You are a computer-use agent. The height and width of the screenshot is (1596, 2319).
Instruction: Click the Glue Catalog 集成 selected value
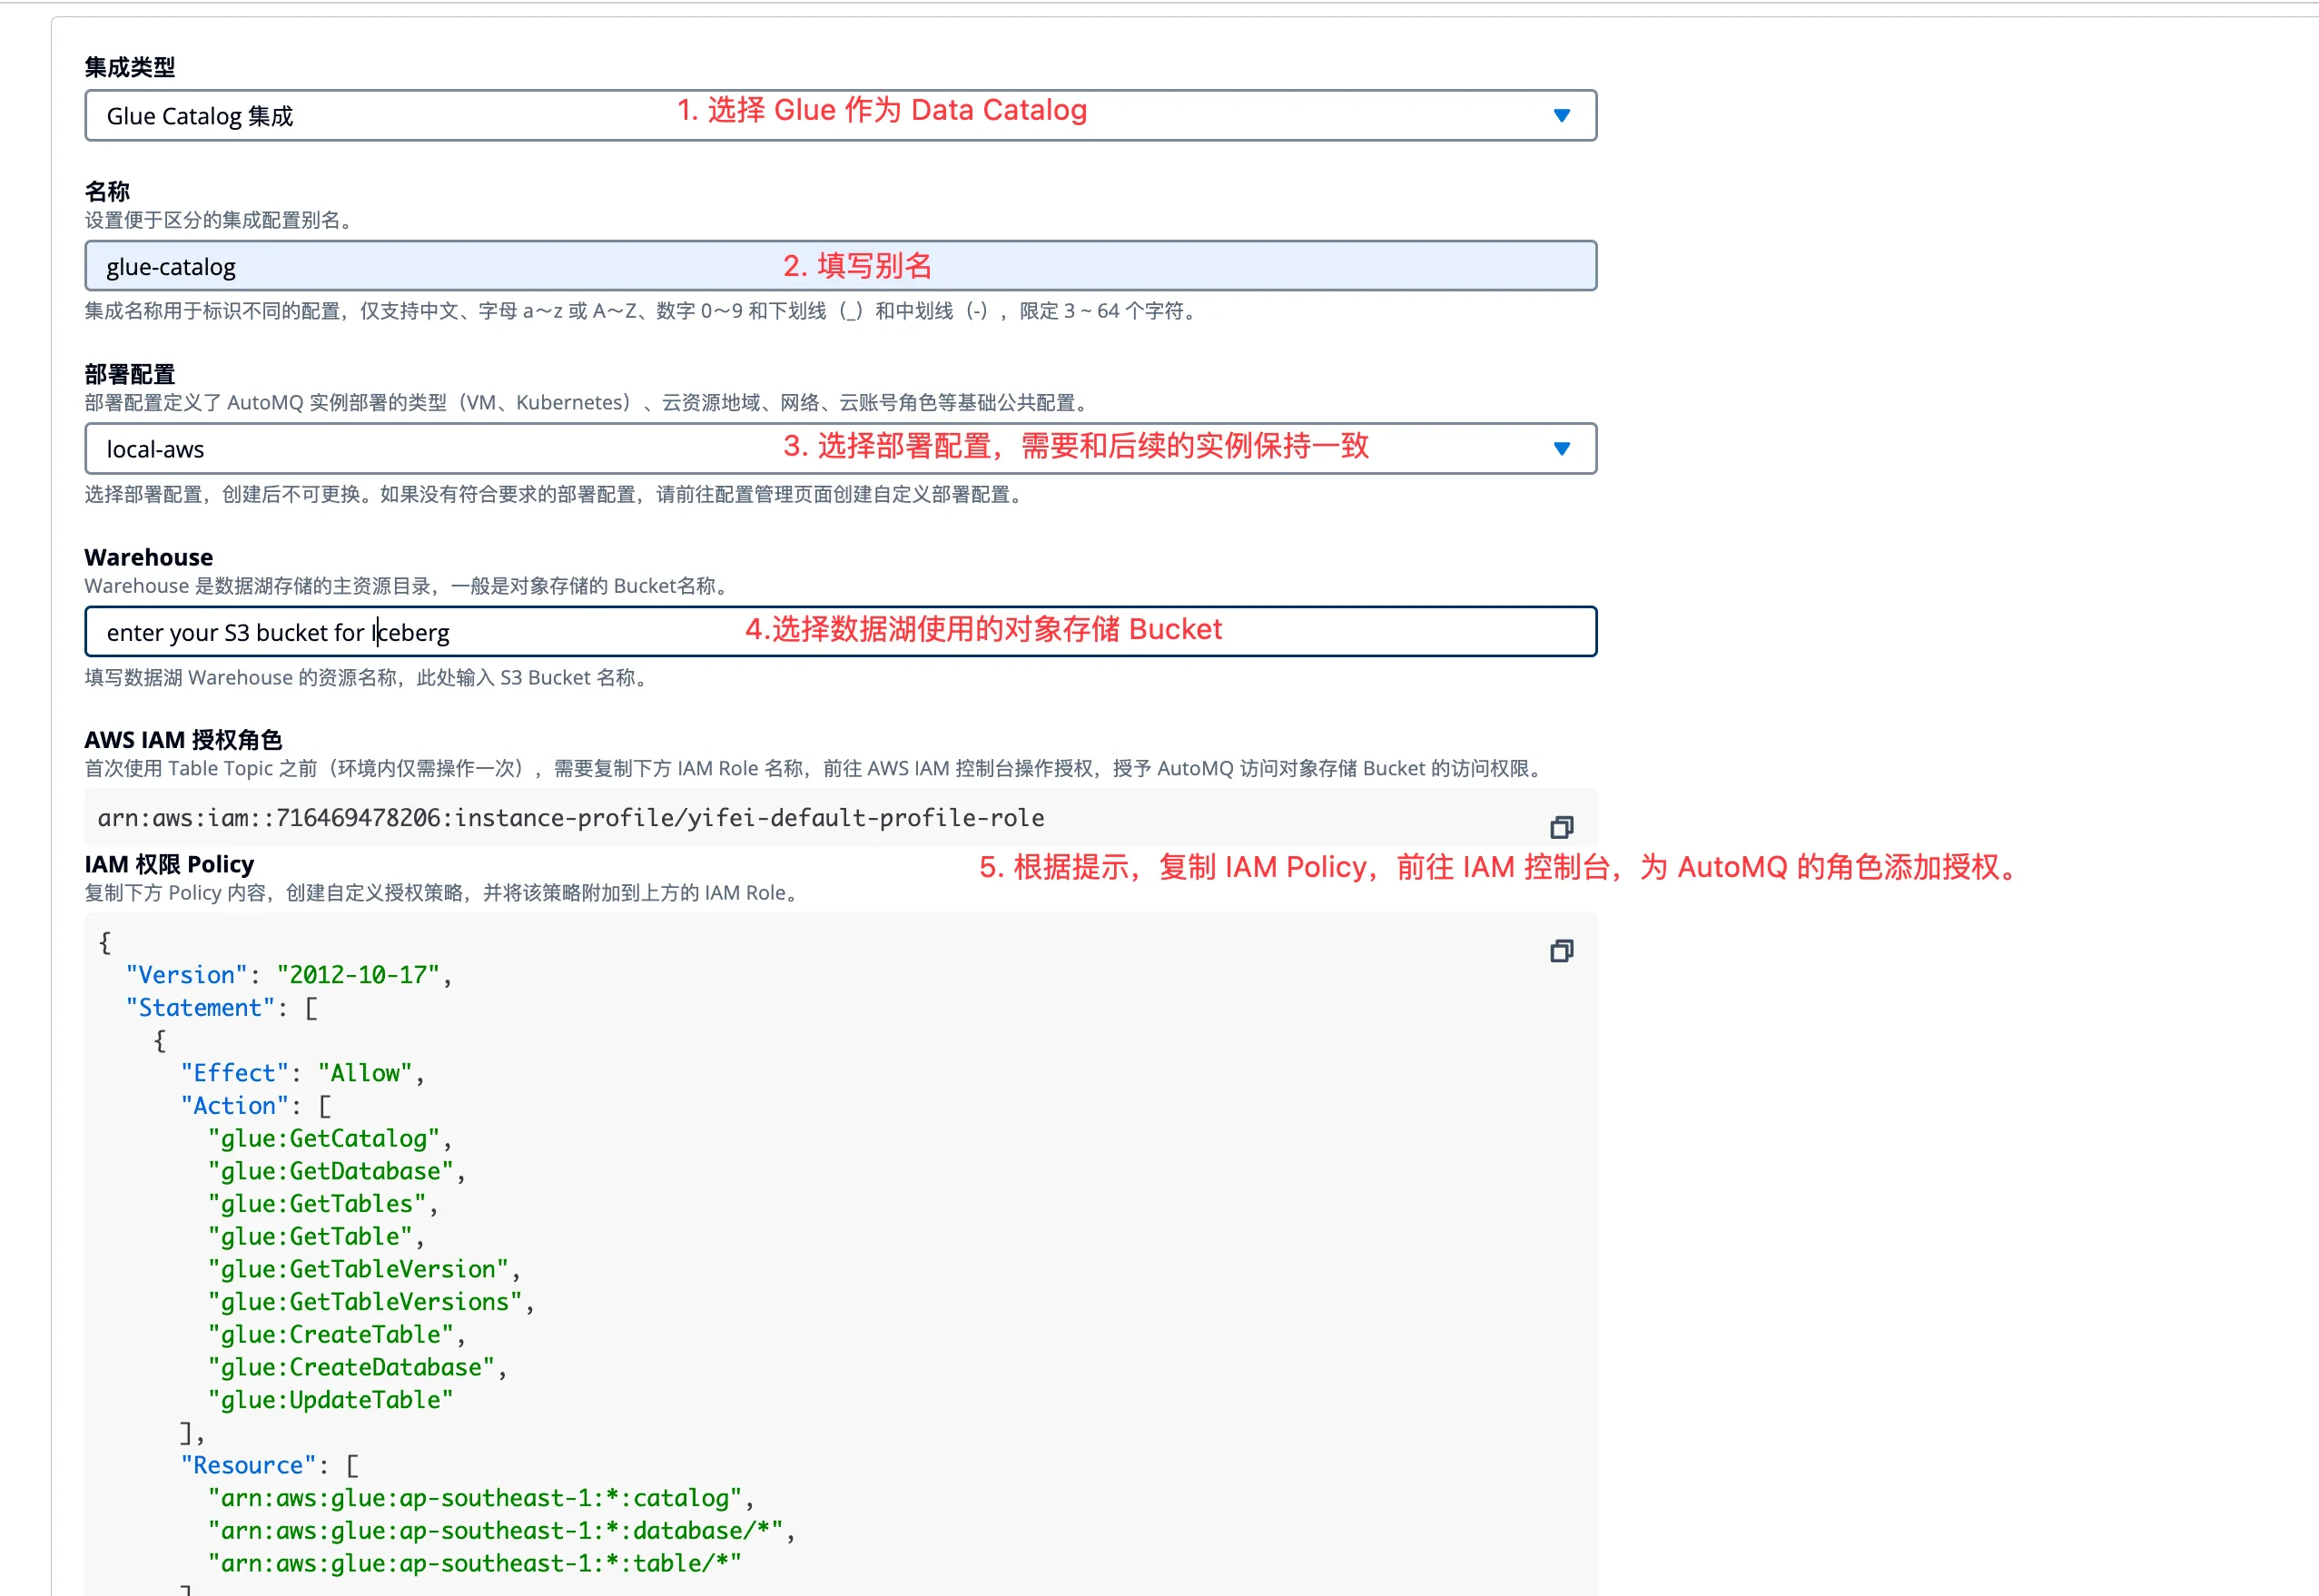(200, 116)
